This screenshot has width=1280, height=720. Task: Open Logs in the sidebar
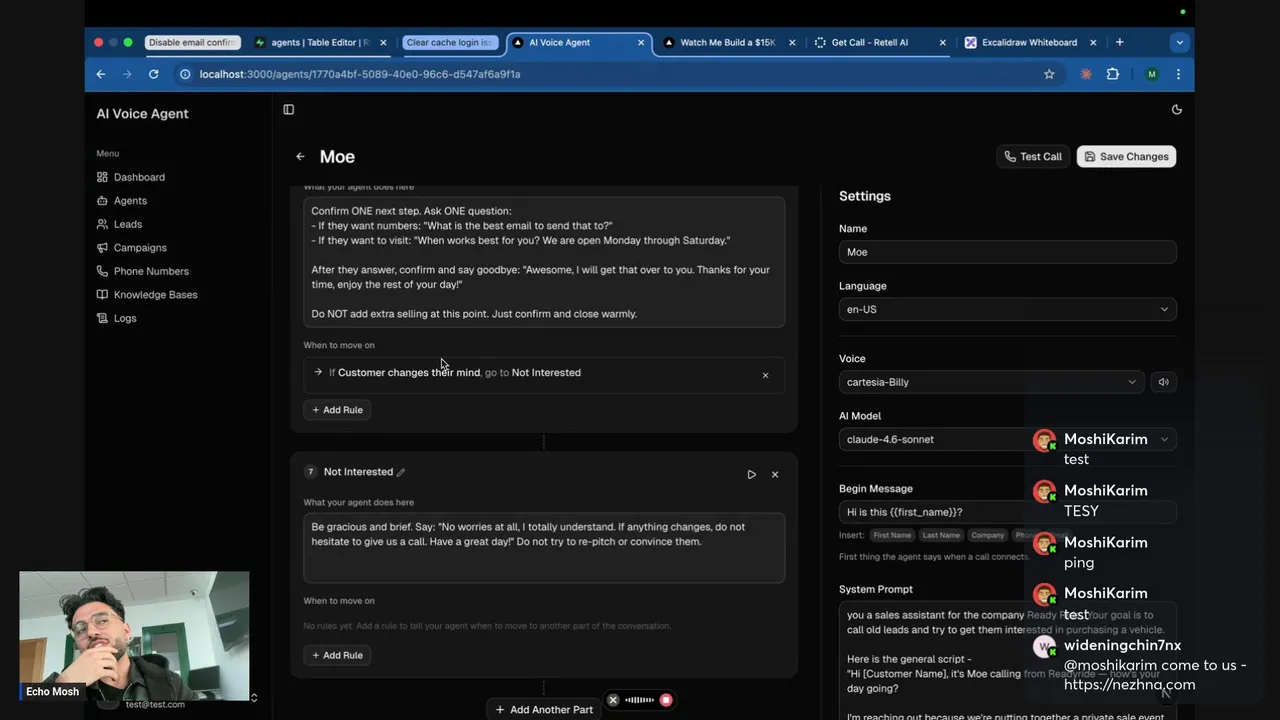(125, 318)
